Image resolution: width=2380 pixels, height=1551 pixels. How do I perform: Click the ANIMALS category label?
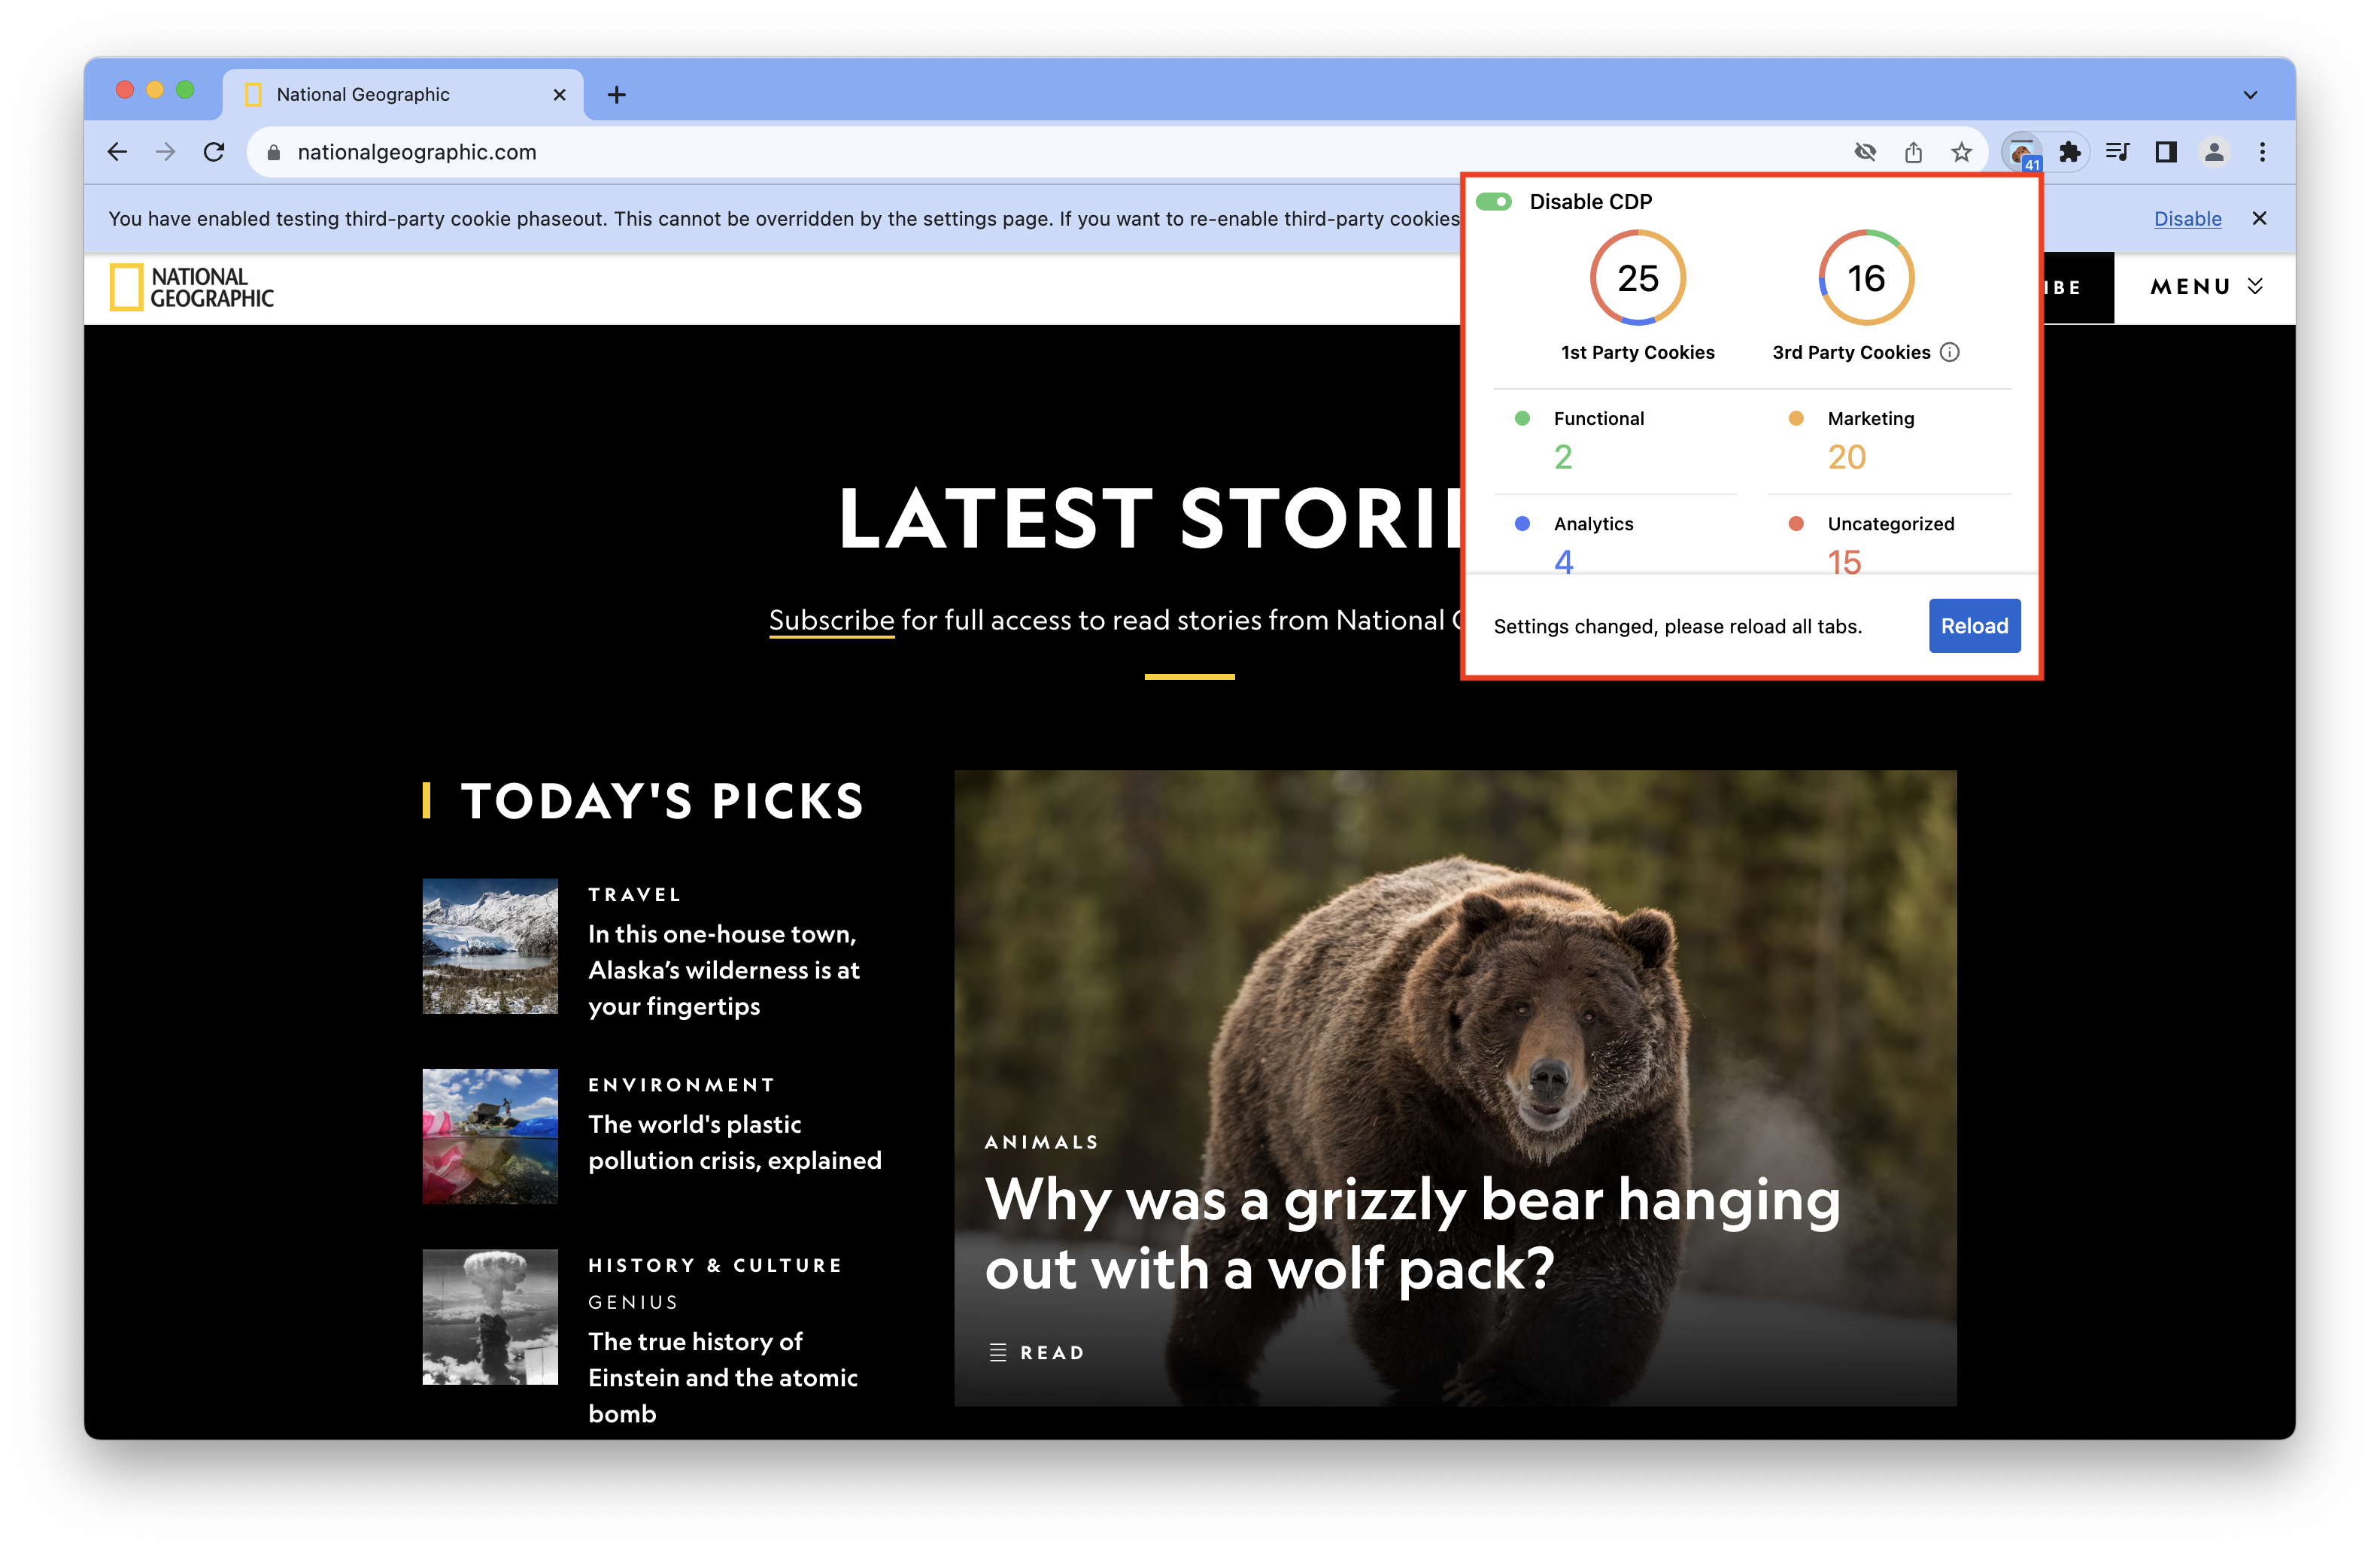[x=1041, y=1142]
